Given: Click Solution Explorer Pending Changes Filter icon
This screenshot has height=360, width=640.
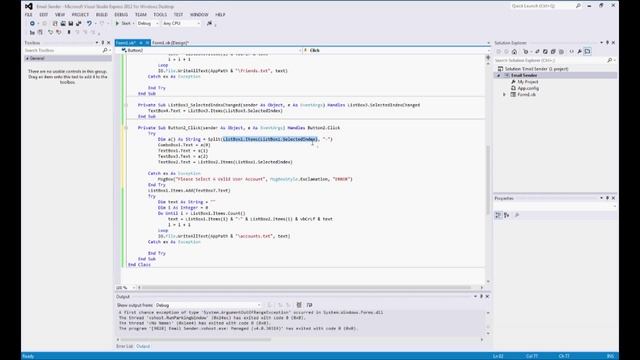Looking at the screenshot, I should point(526,51).
